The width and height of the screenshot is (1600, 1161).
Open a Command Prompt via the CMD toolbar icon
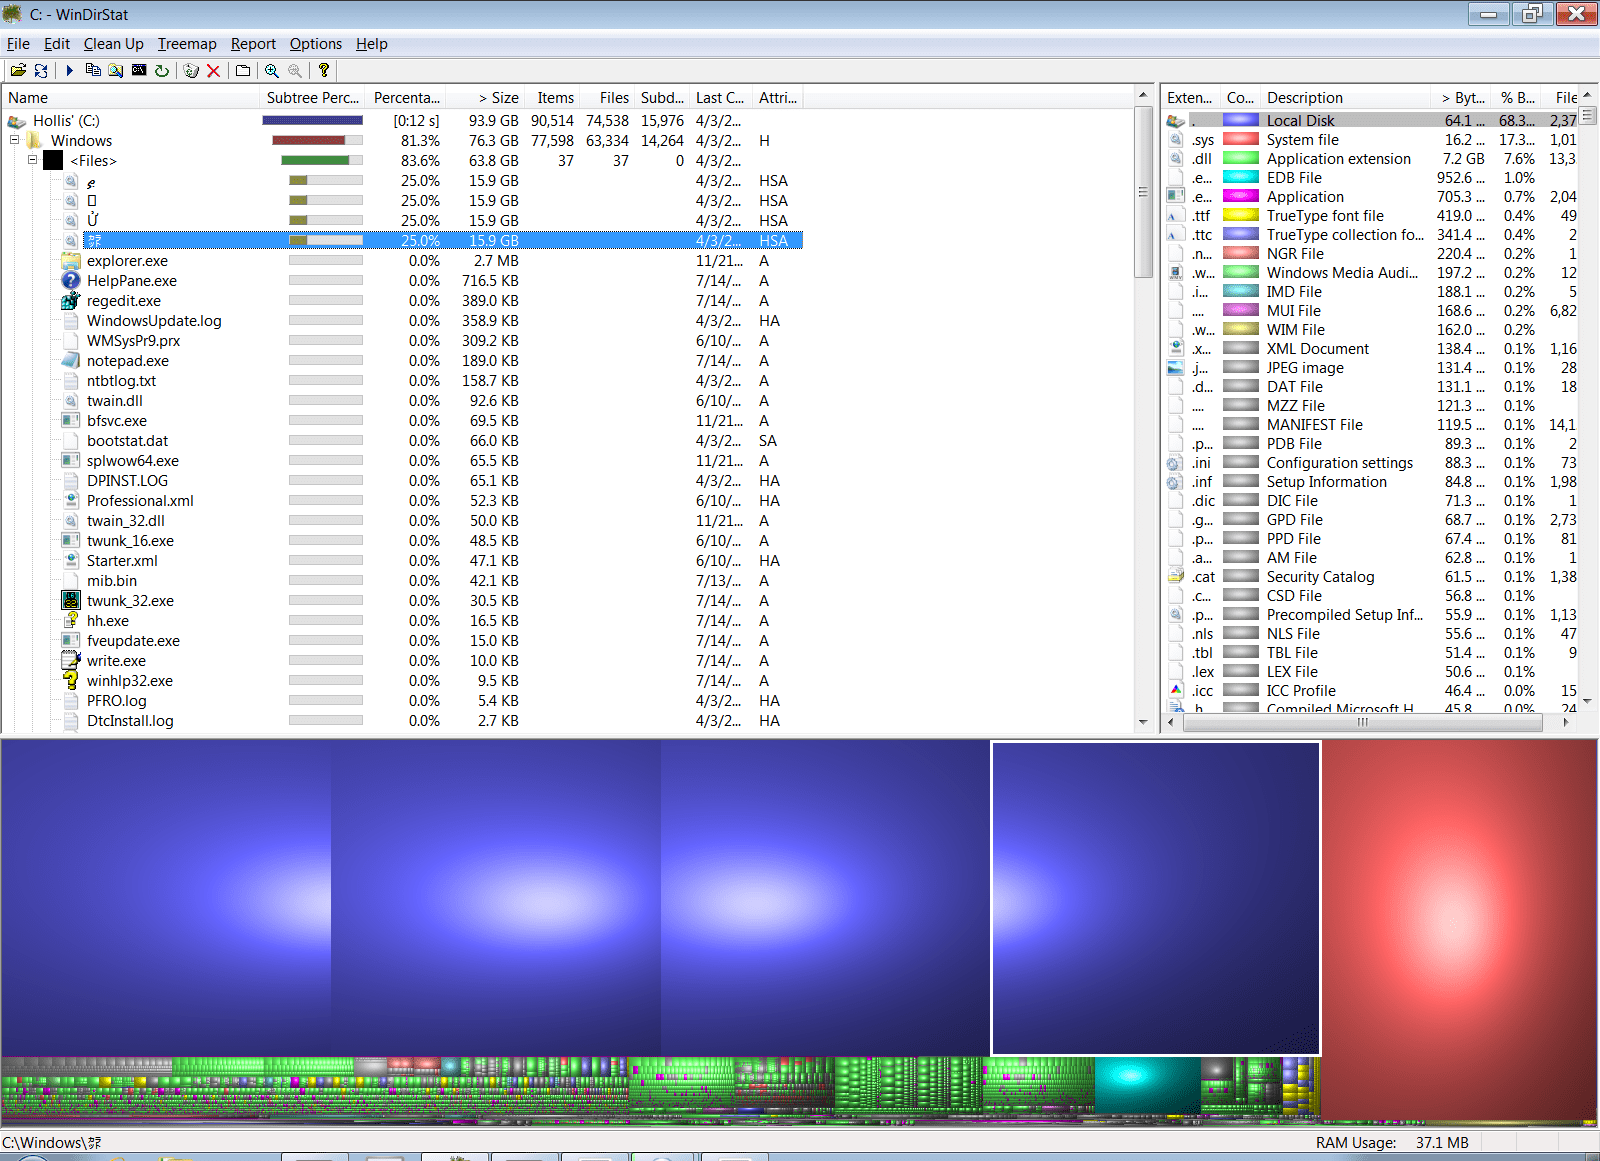click(x=139, y=70)
